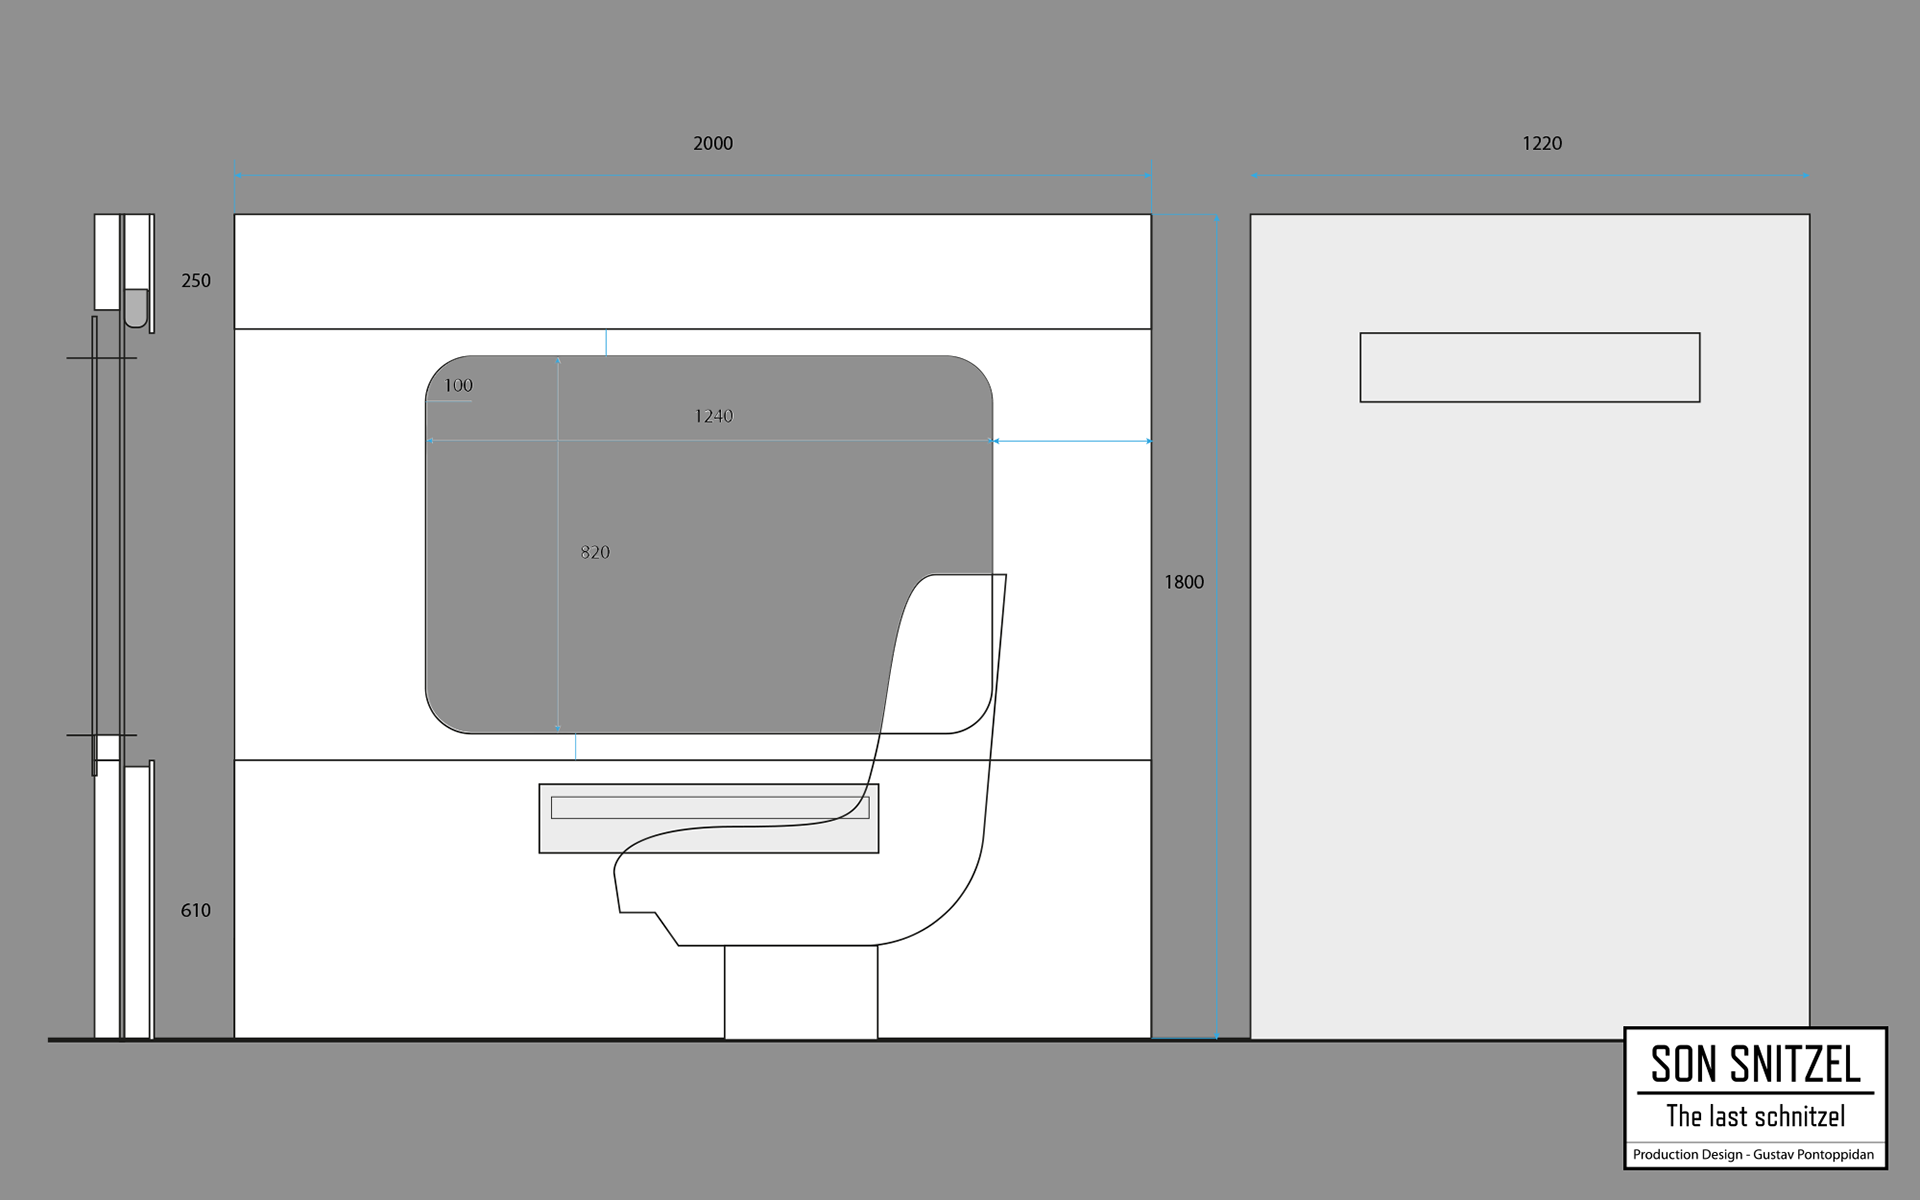The image size is (1920, 1200).
Task: Select the small rectangle on right panel
Action: pyautogui.click(x=1529, y=367)
